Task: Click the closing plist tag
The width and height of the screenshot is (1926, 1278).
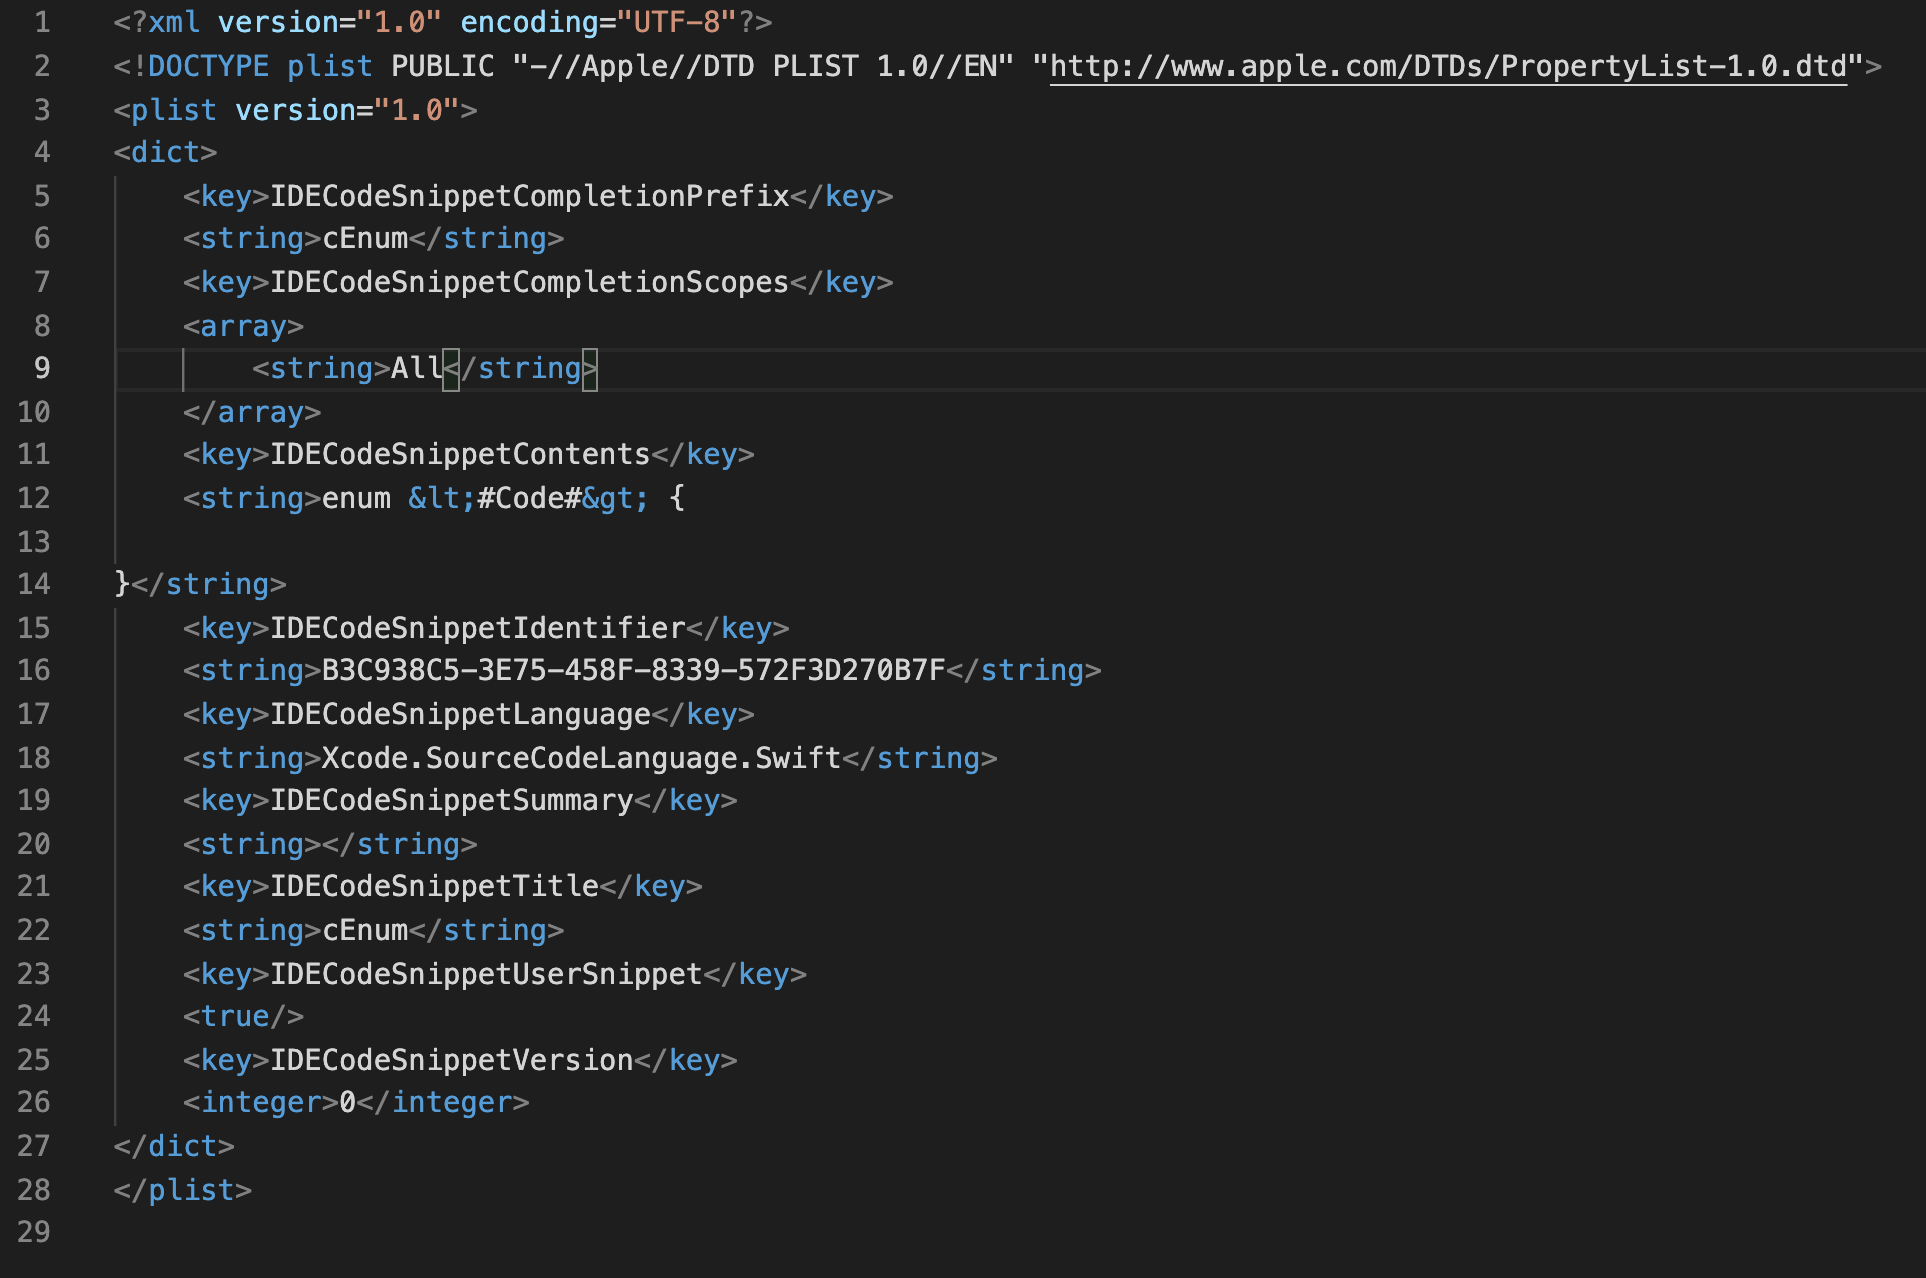Action: (x=183, y=1190)
